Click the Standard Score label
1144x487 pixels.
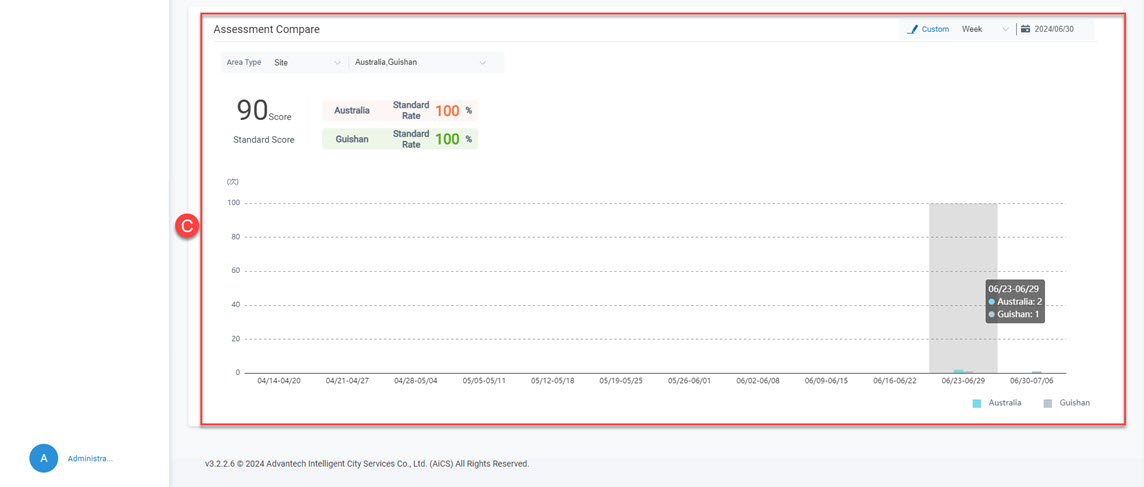(264, 139)
